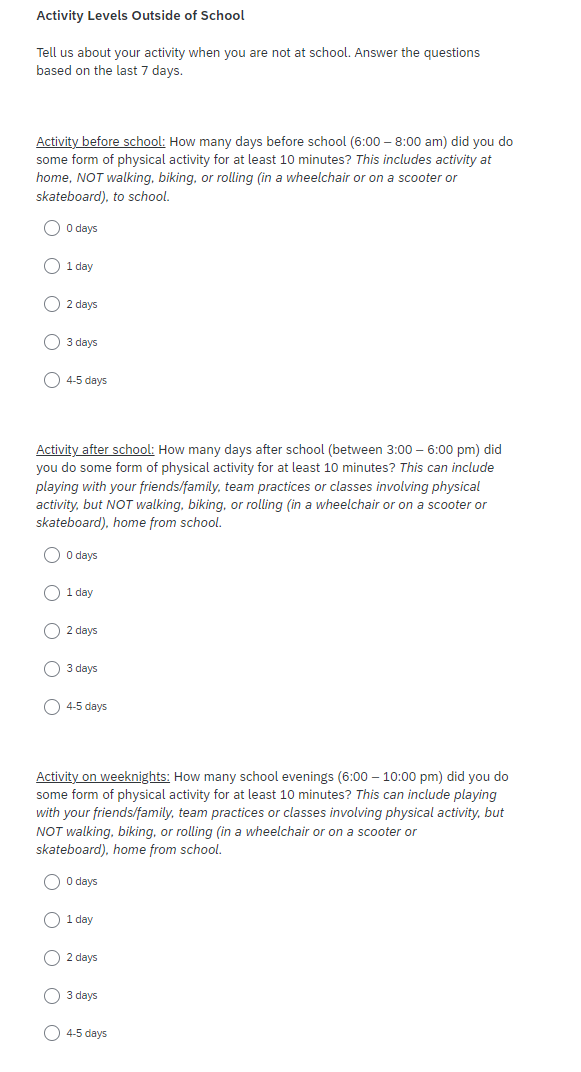This screenshot has width=581, height=1072.
Task: Select 3 days for activity after school
Action: [x=52, y=669]
